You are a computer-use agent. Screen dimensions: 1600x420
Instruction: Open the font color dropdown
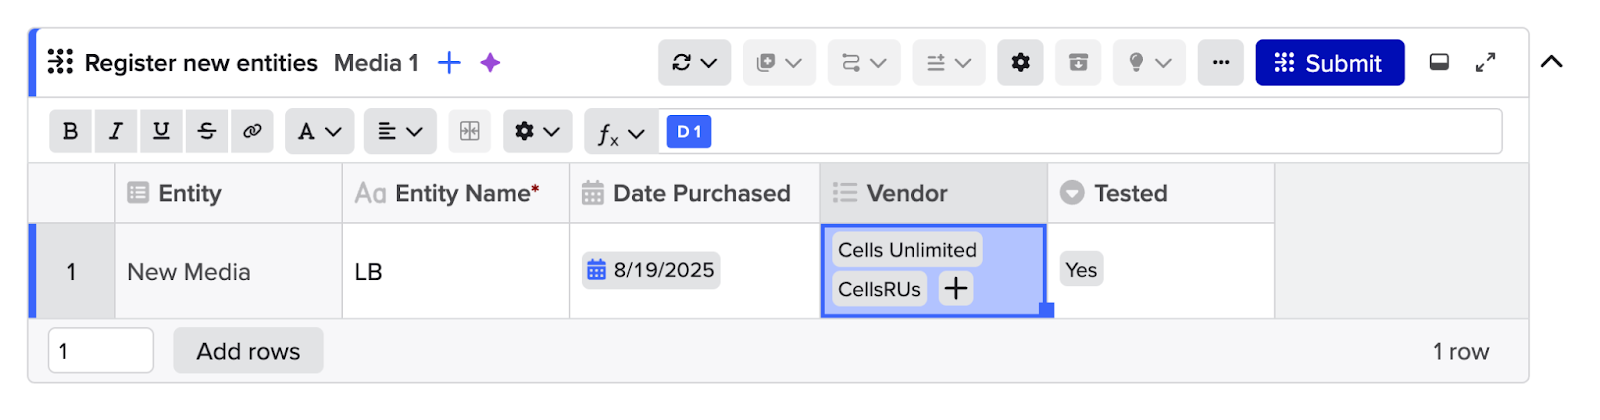(x=319, y=131)
